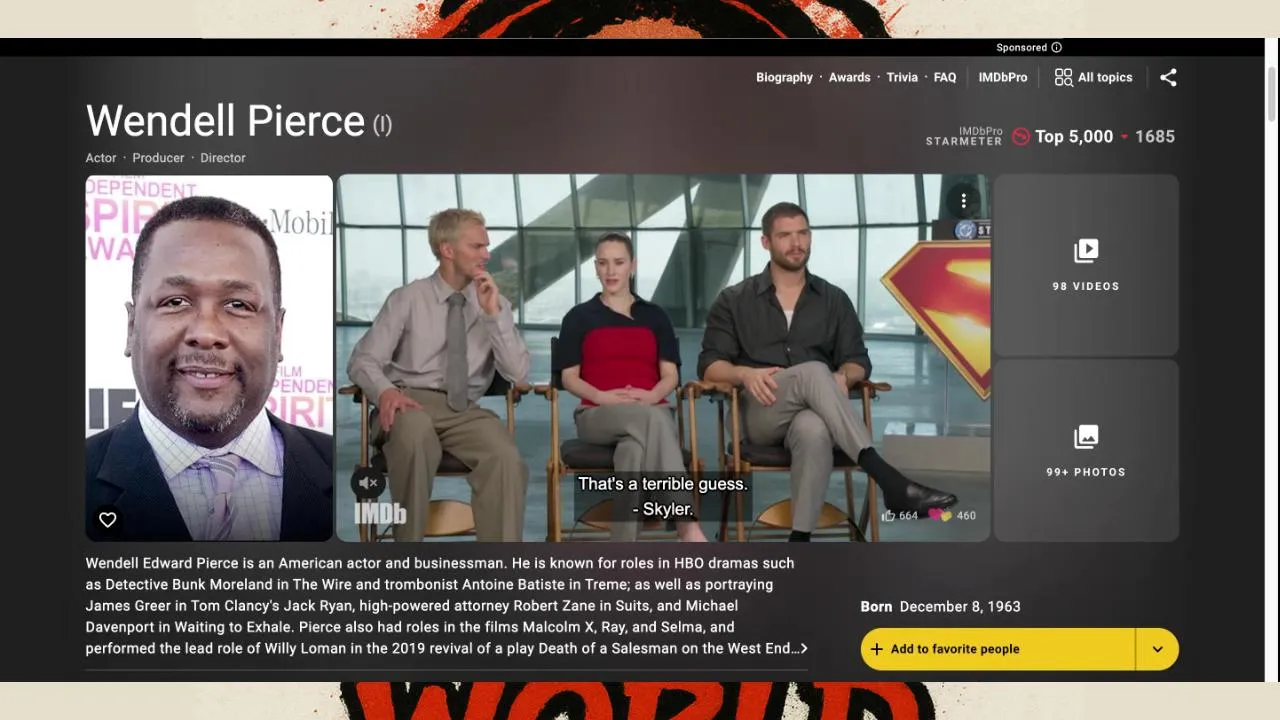Expand the favorite people dropdown arrow
Viewport: 1280px width, 720px height.
(x=1157, y=649)
